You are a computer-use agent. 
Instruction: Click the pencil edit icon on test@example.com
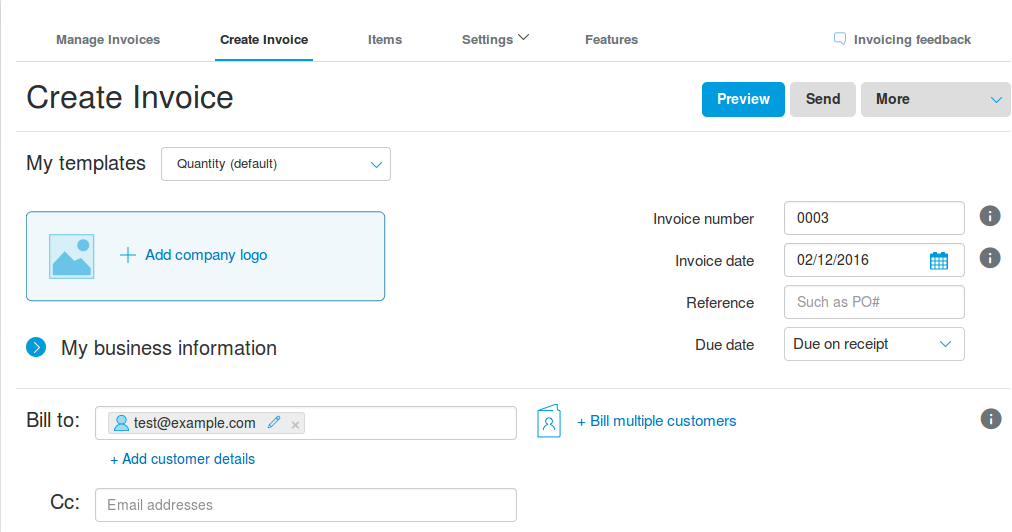(274, 423)
